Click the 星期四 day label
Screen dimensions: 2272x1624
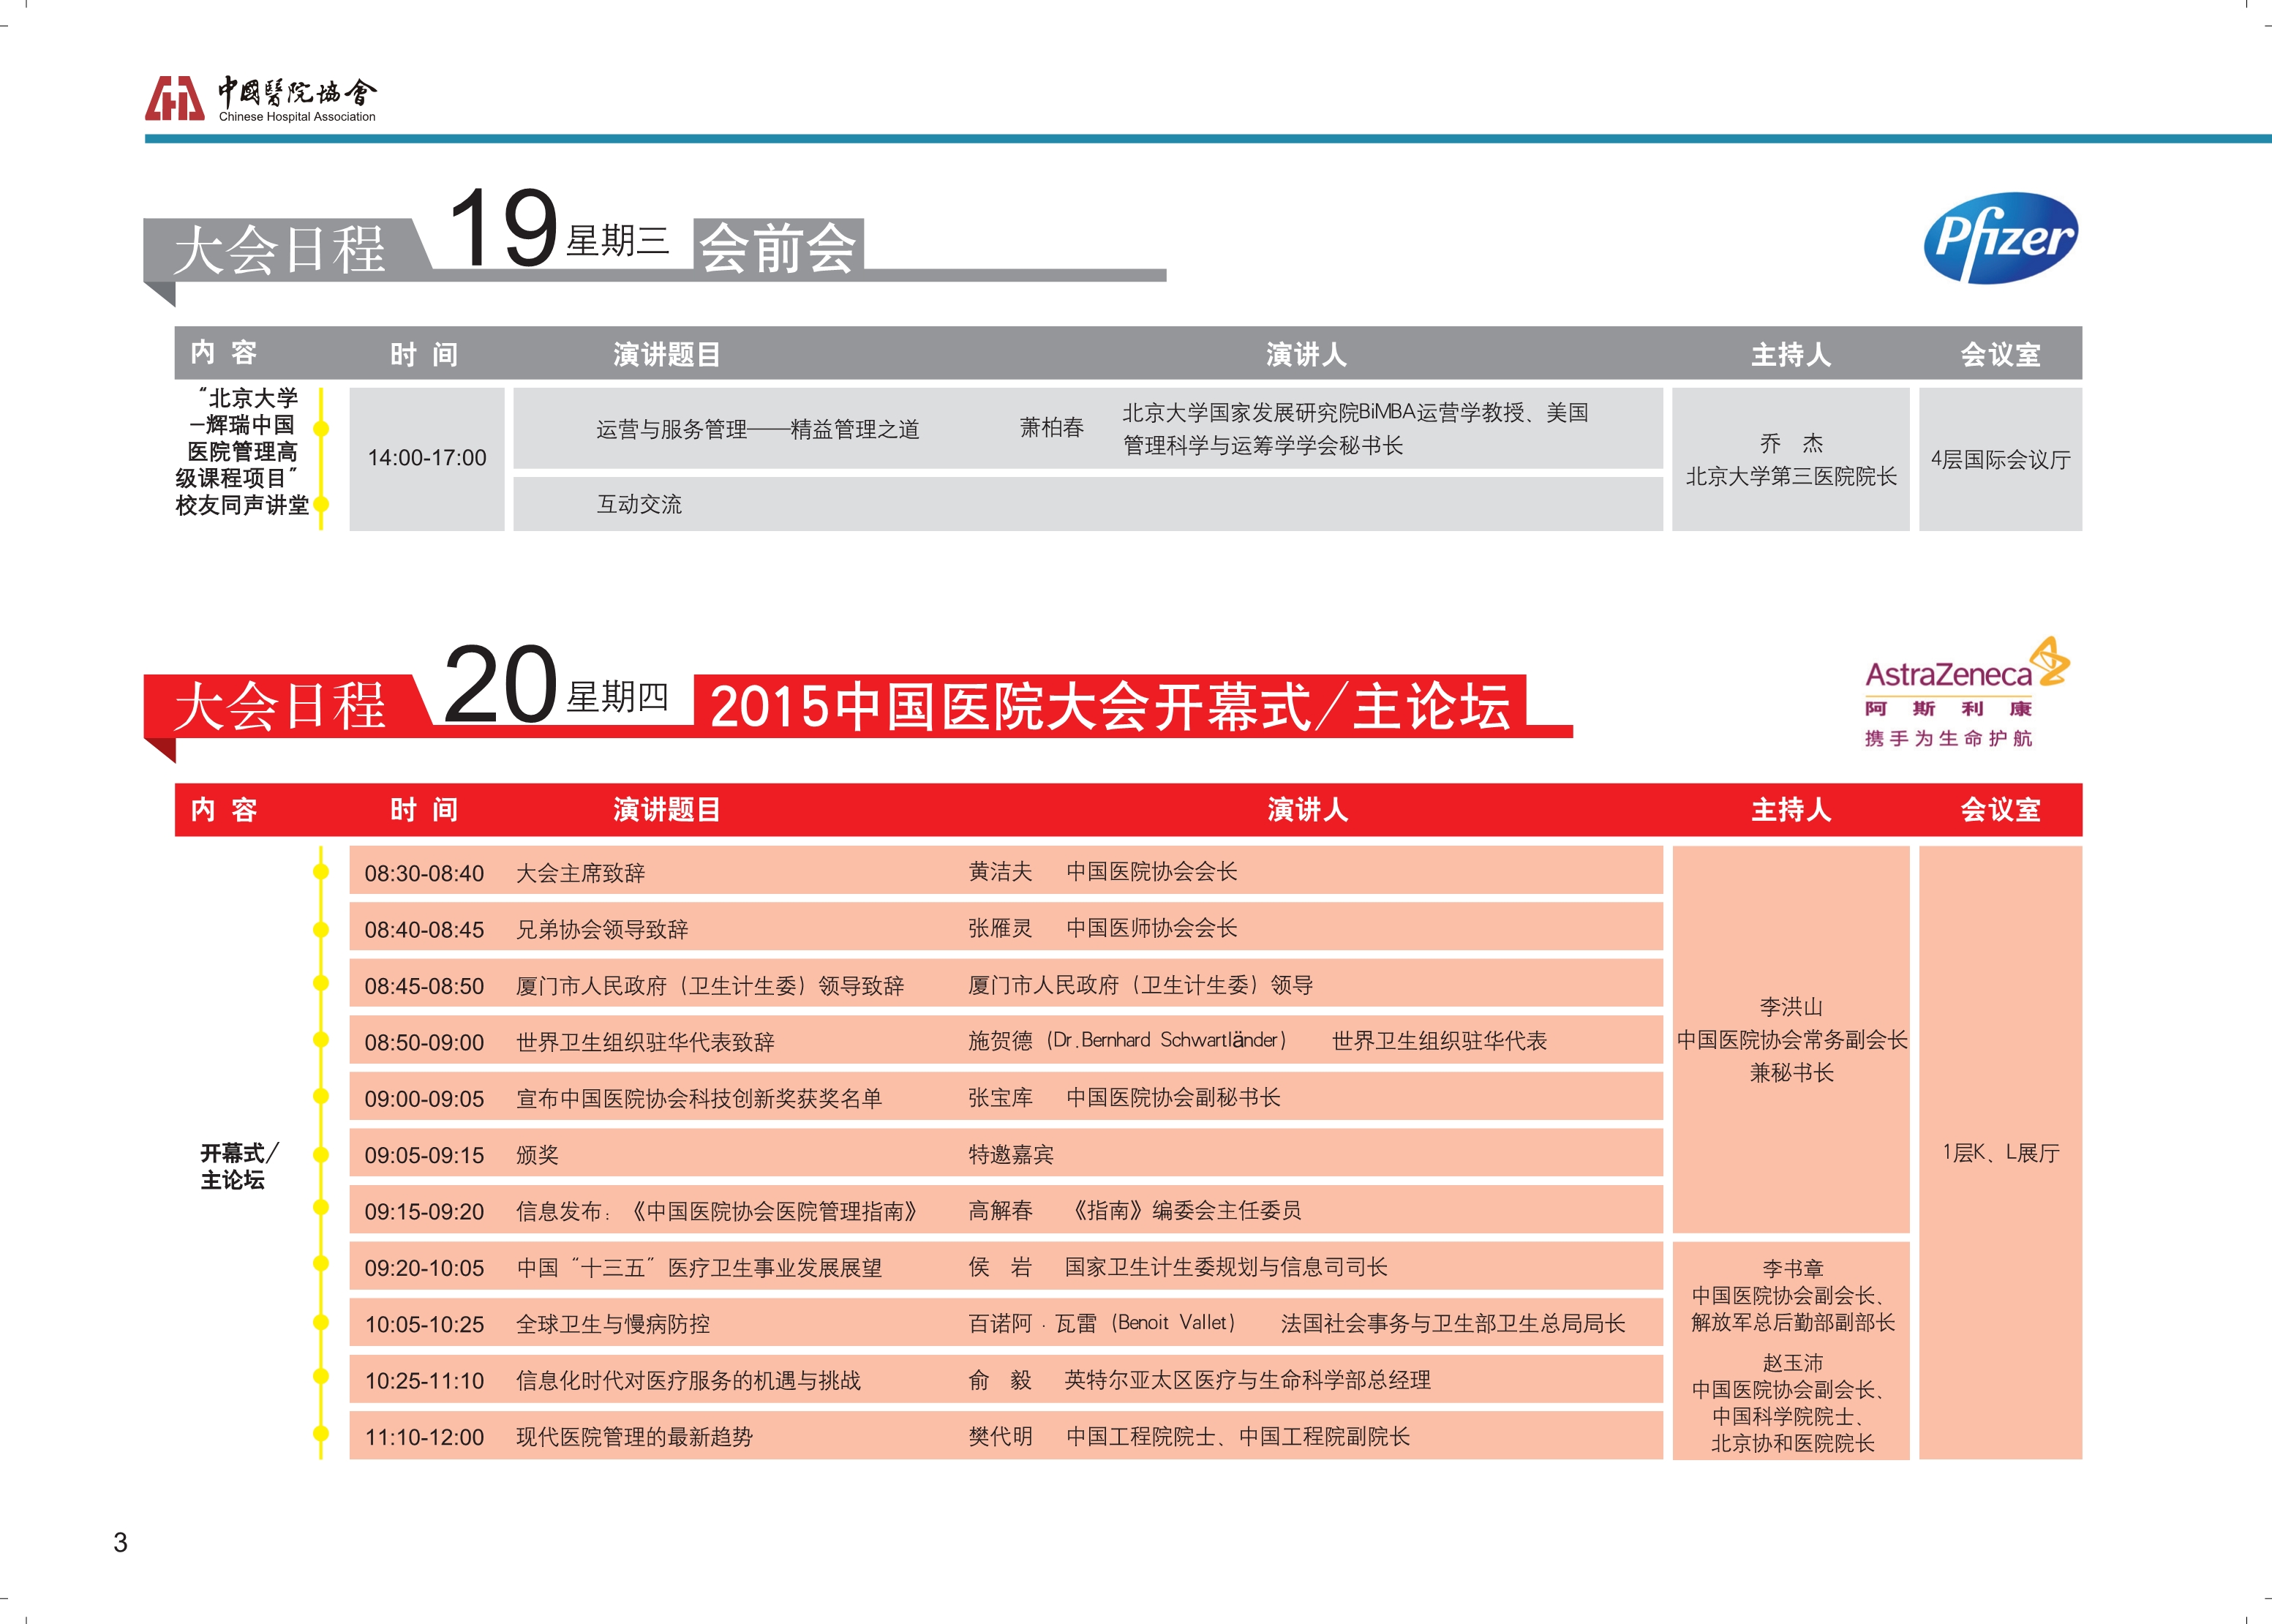pyautogui.click(x=617, y=697)
